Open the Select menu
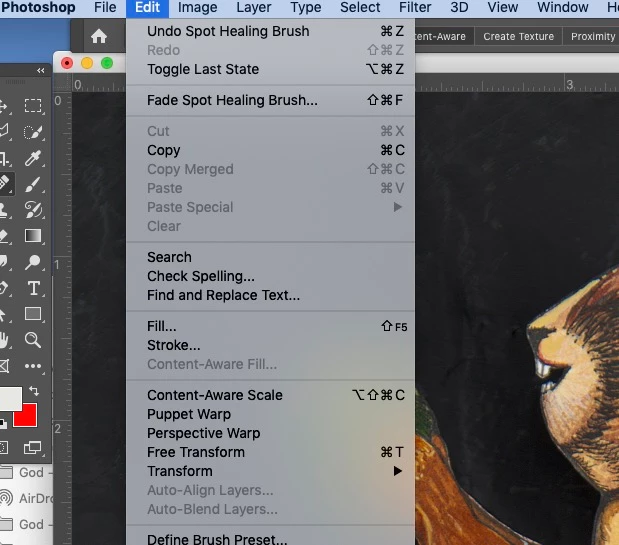Image resolution: width=619 pixels, height=545 pixels. click(360, 7)
